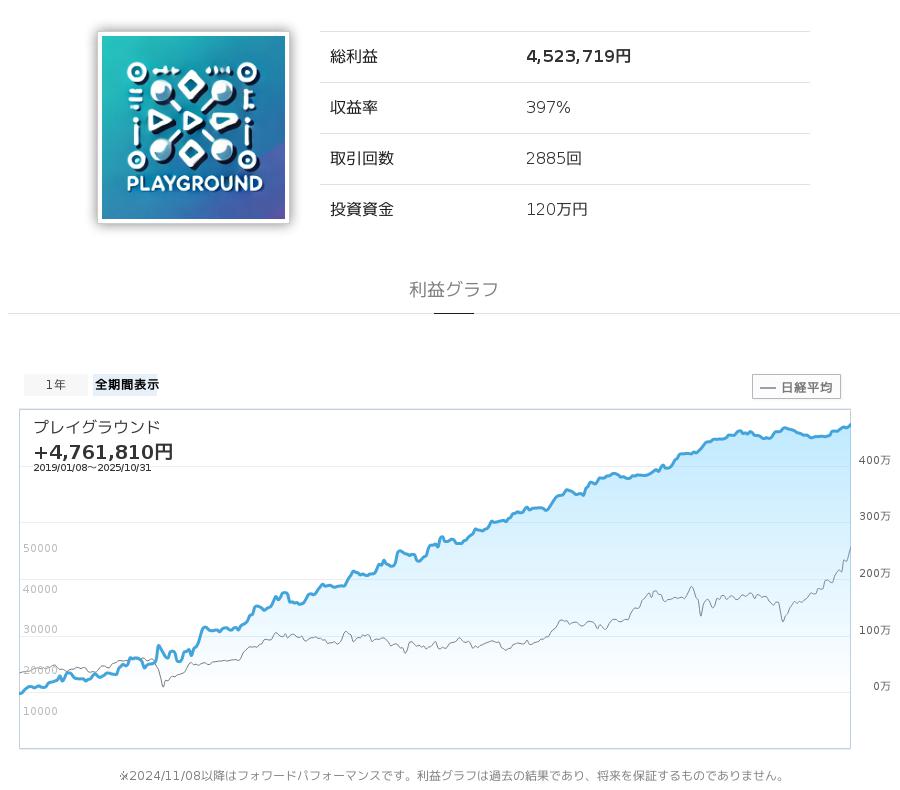Click the Playground logo image
The height and width of the screenshot is (790, 900).
pos(193,128)
